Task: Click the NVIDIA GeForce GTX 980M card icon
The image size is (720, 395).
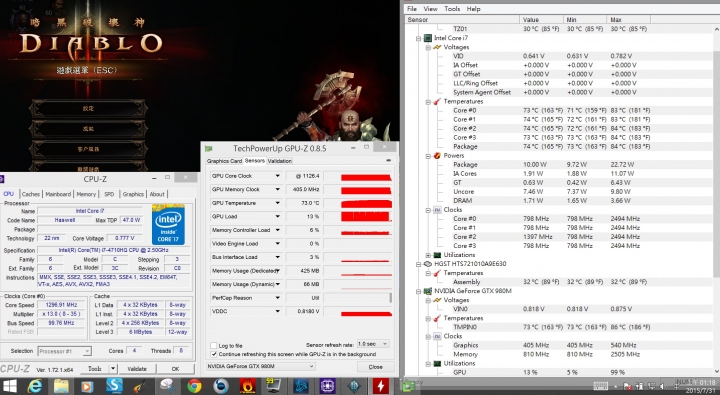Action: click(428, 291)
